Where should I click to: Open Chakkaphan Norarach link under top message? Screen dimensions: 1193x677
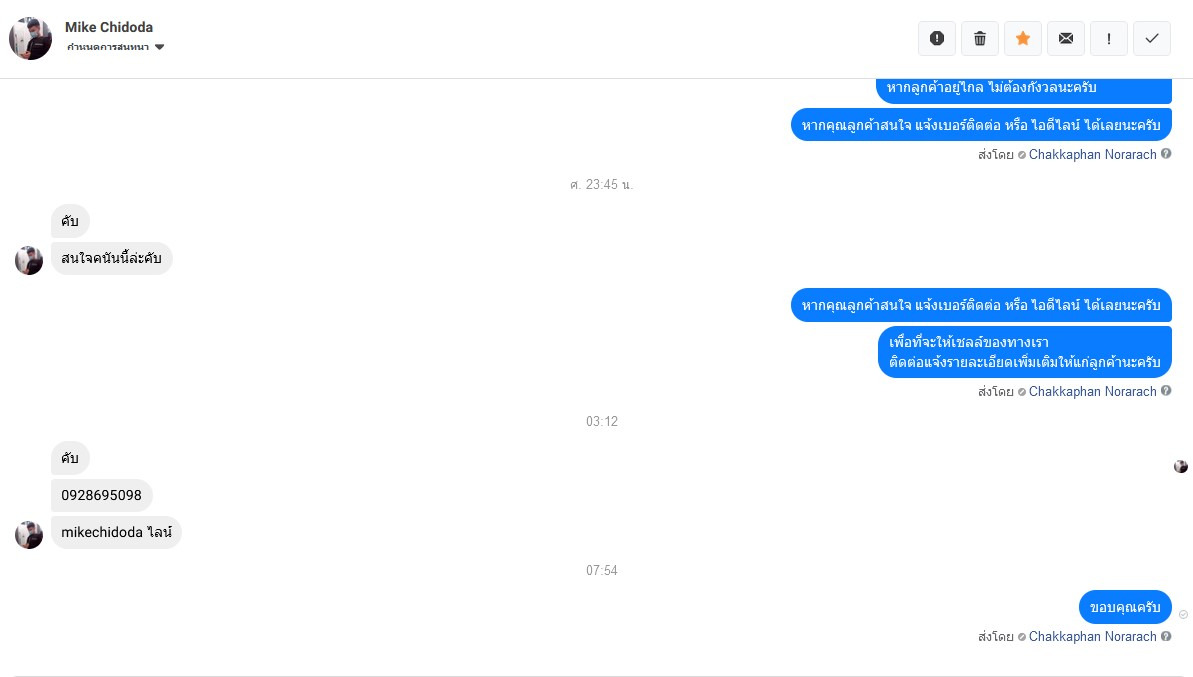pos(1093,154)
